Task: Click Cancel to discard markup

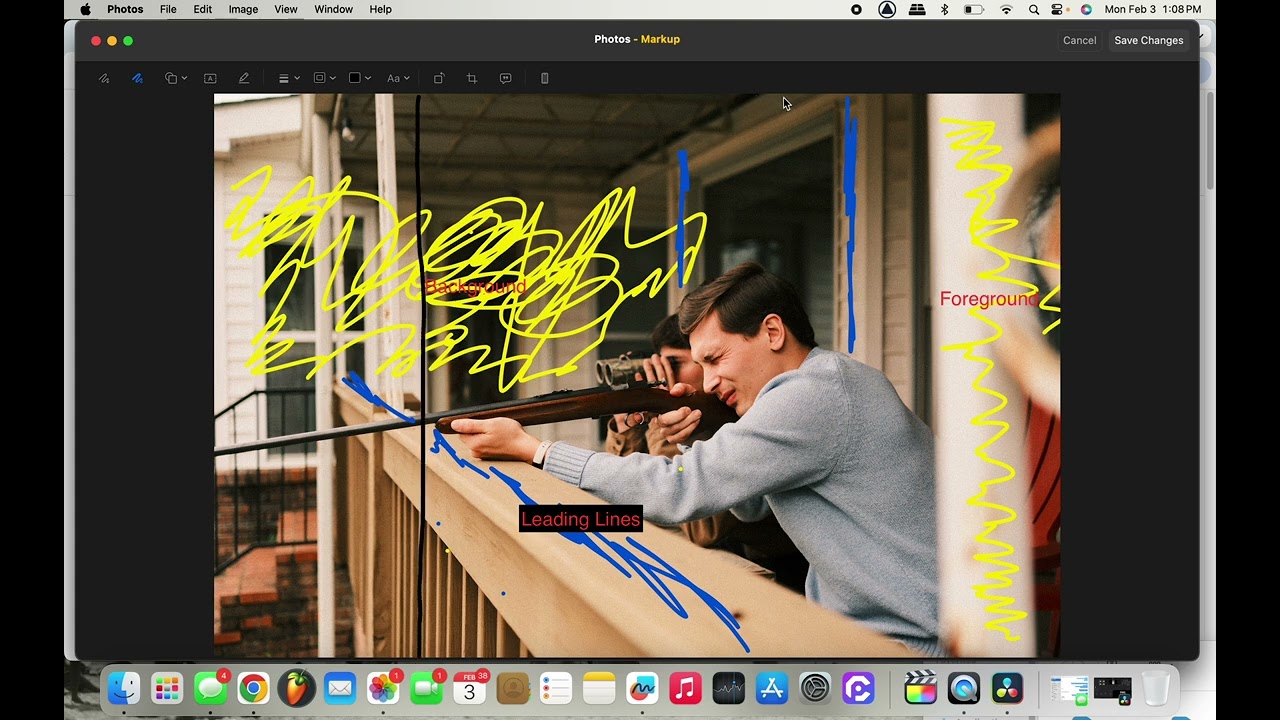Action: [x=1079, y=40]
